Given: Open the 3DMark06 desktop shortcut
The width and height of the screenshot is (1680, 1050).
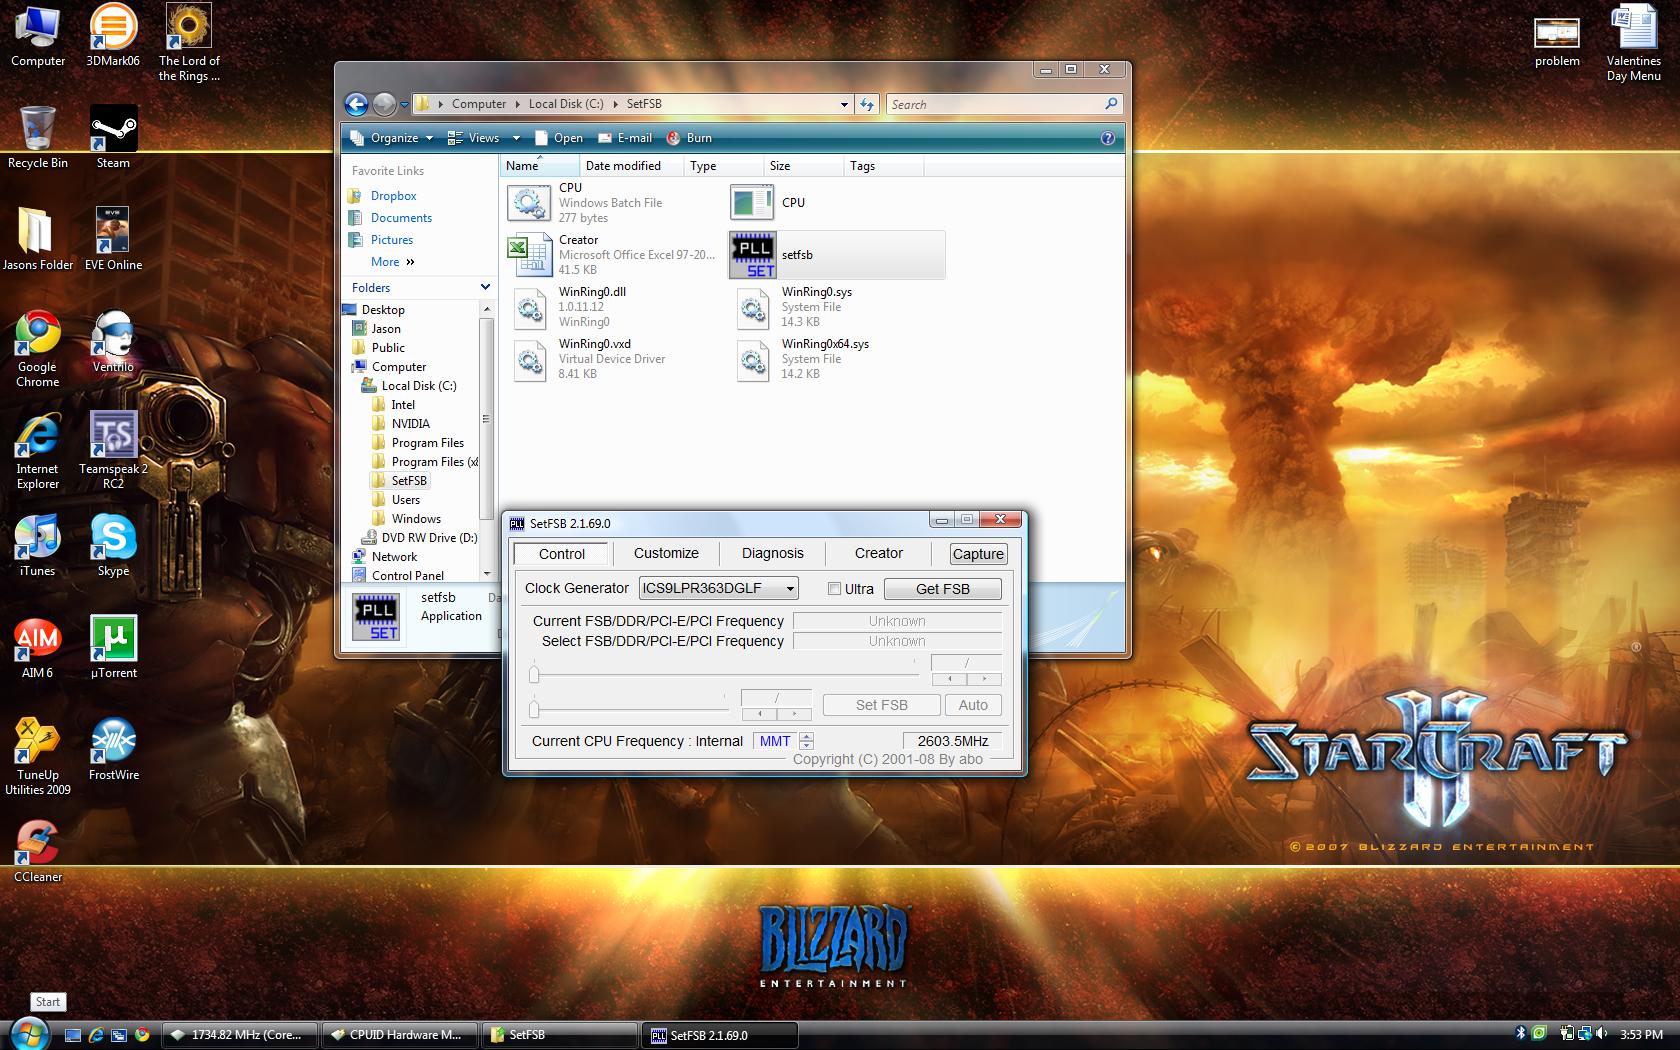Looking at the screenshot, I should (113, 35).
